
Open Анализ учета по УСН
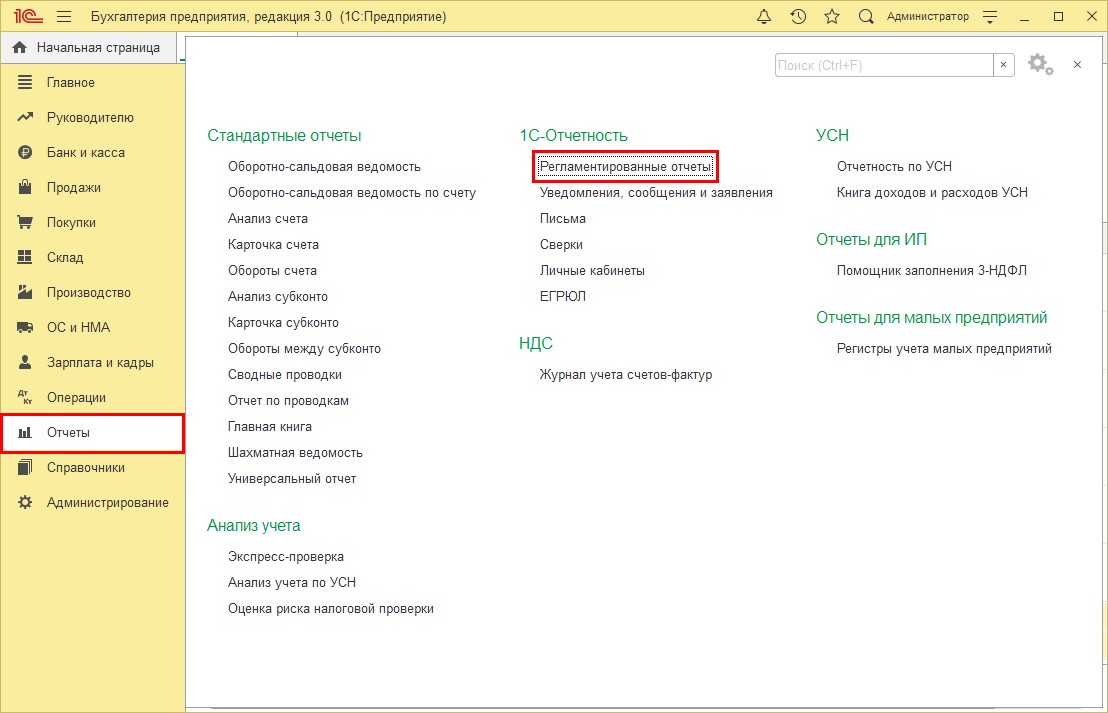tap(292, 582)
